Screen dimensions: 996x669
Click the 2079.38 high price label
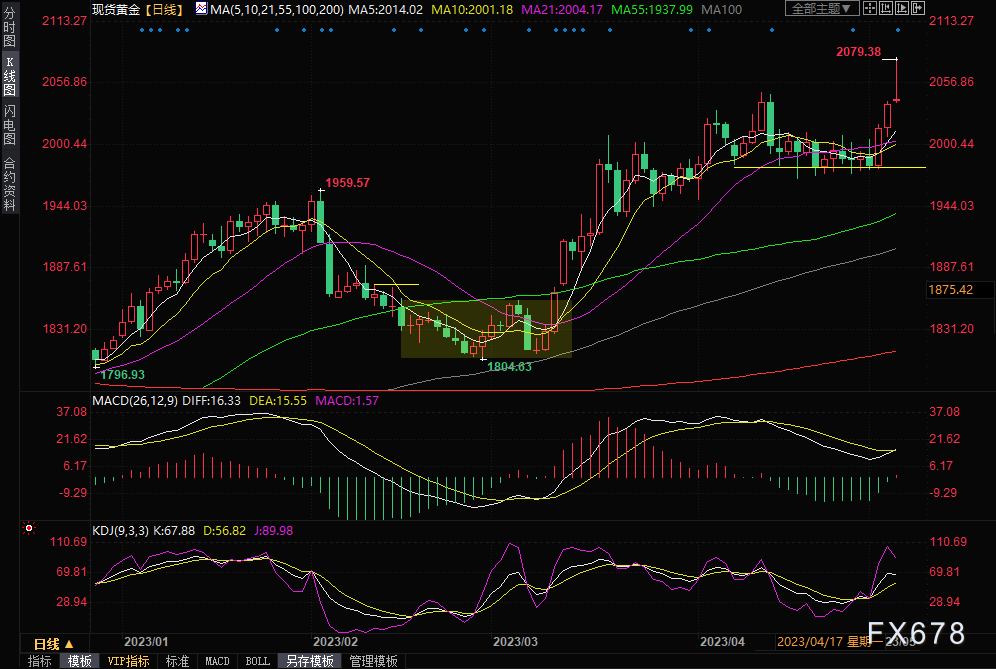[859, 51]
